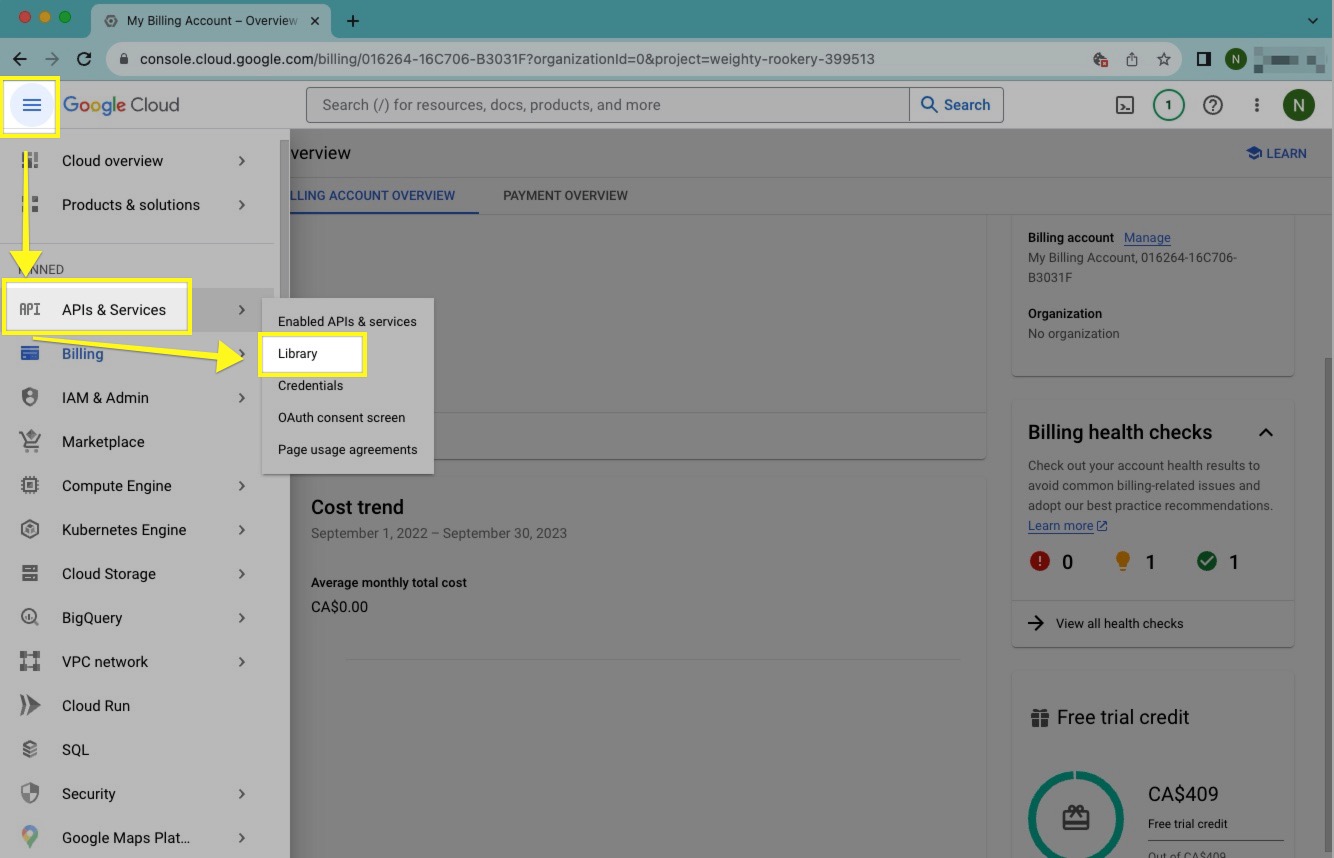Open browser side panel icon
Image resolution: width=1334 pixels, height=858 pixels.
tap(1204, 59)
